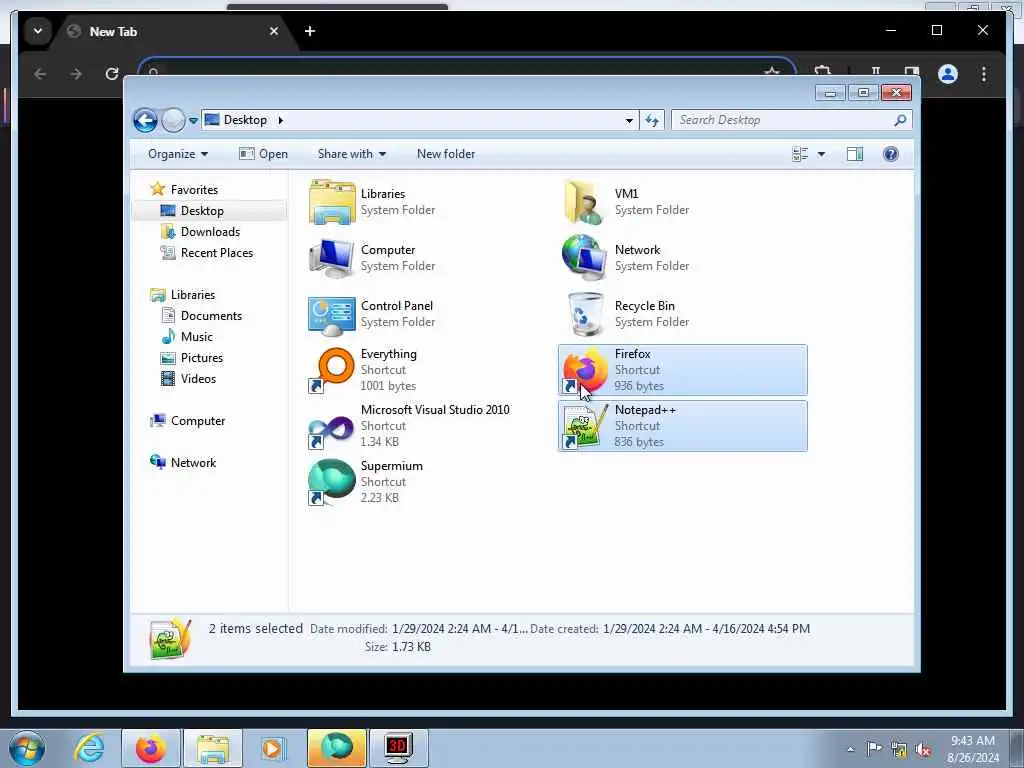Viewport: 1024px width, 768px height.
Task: Open the view options dropdown arrow
Action: tap(821, 154)
